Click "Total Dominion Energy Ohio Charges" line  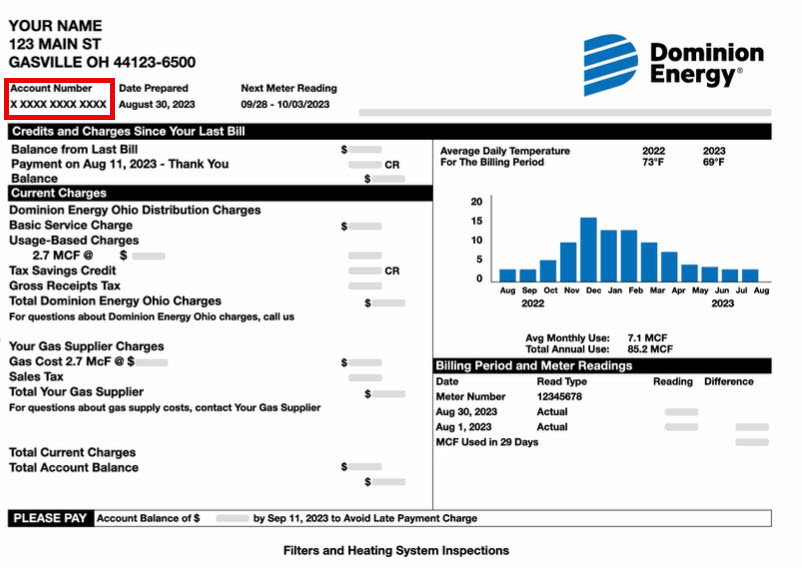pos(115,301)
